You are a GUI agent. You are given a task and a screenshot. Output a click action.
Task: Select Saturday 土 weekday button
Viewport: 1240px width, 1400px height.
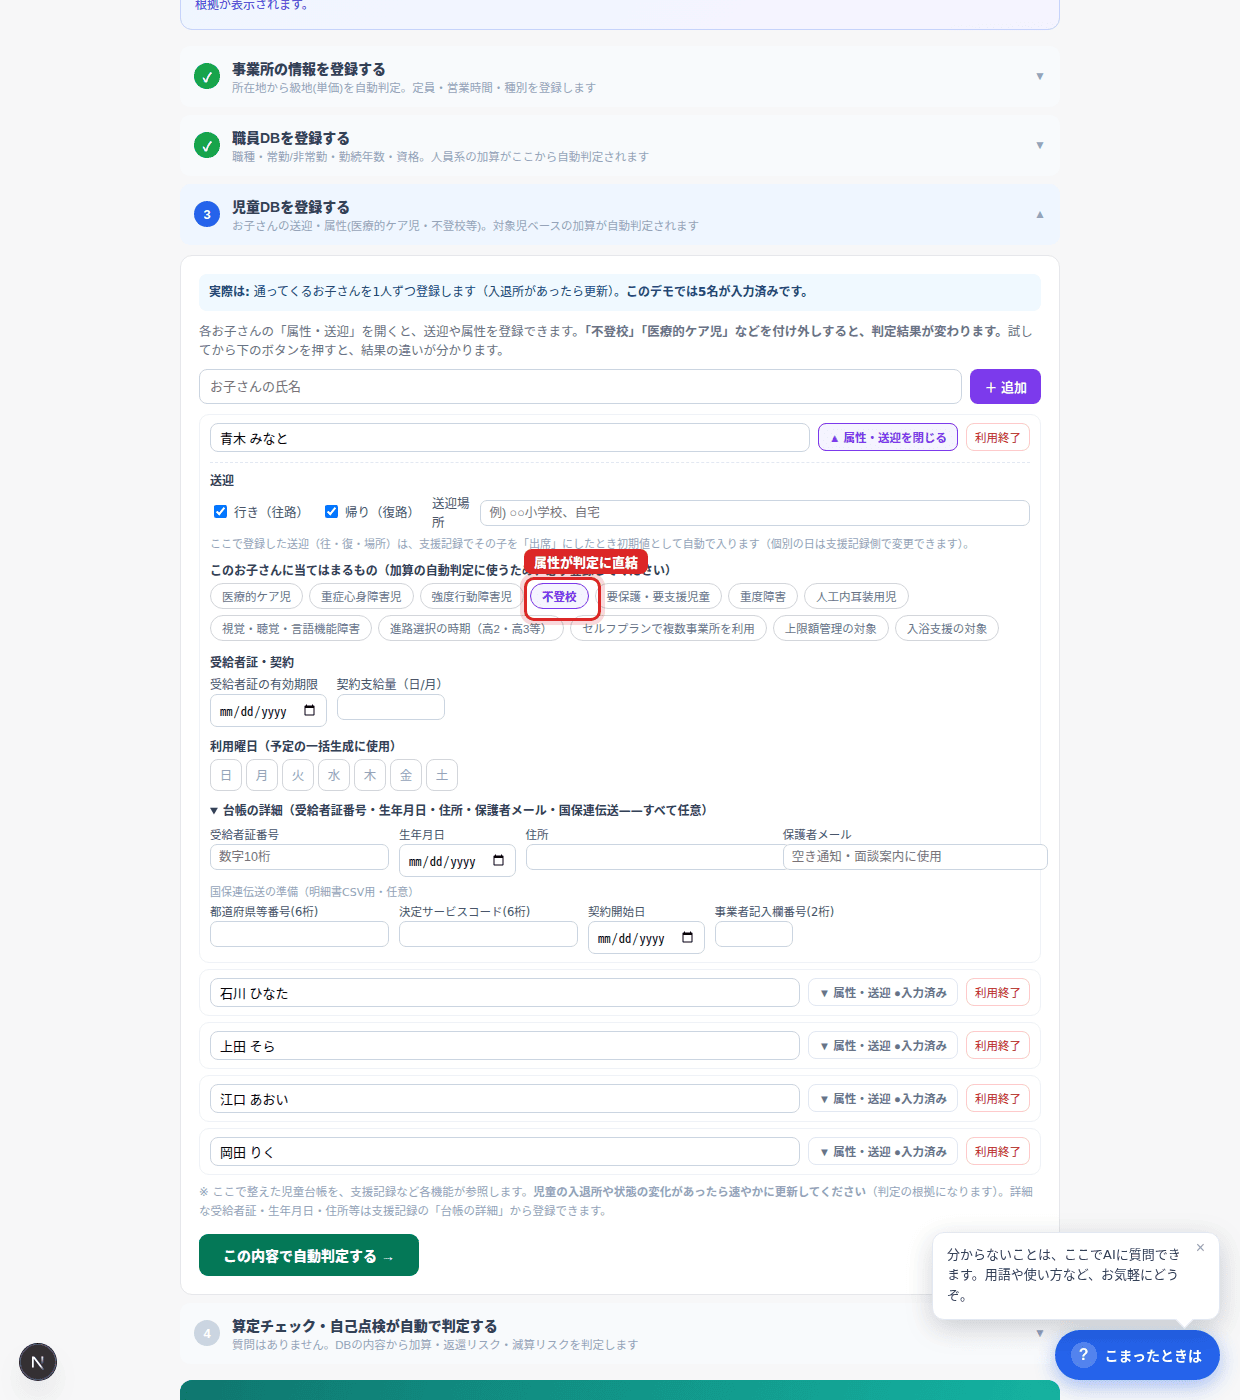(x=442, y=775)
